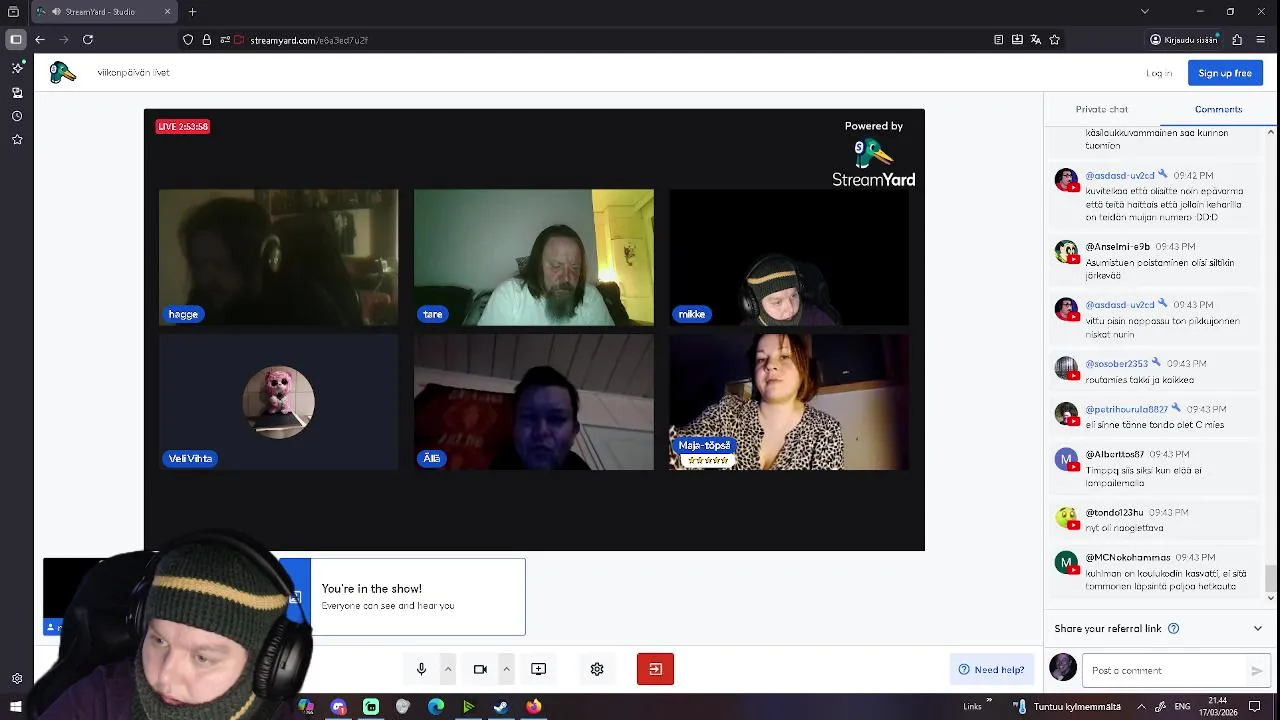Select tare's video tile
The width and height of the screenshot is (1280, 720).
[x=534, y=257]
